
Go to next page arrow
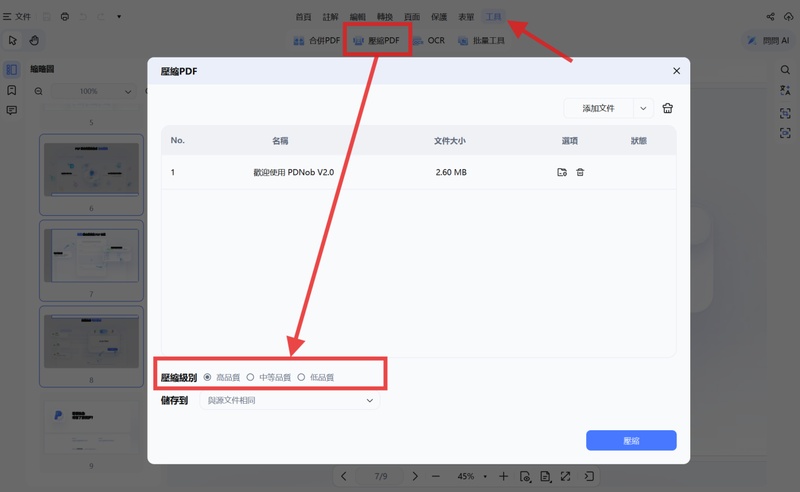click(415, 476)
